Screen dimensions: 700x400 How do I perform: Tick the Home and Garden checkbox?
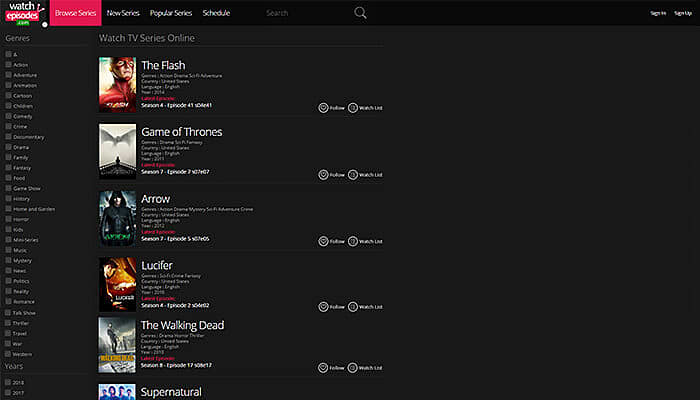coord(8,209)
